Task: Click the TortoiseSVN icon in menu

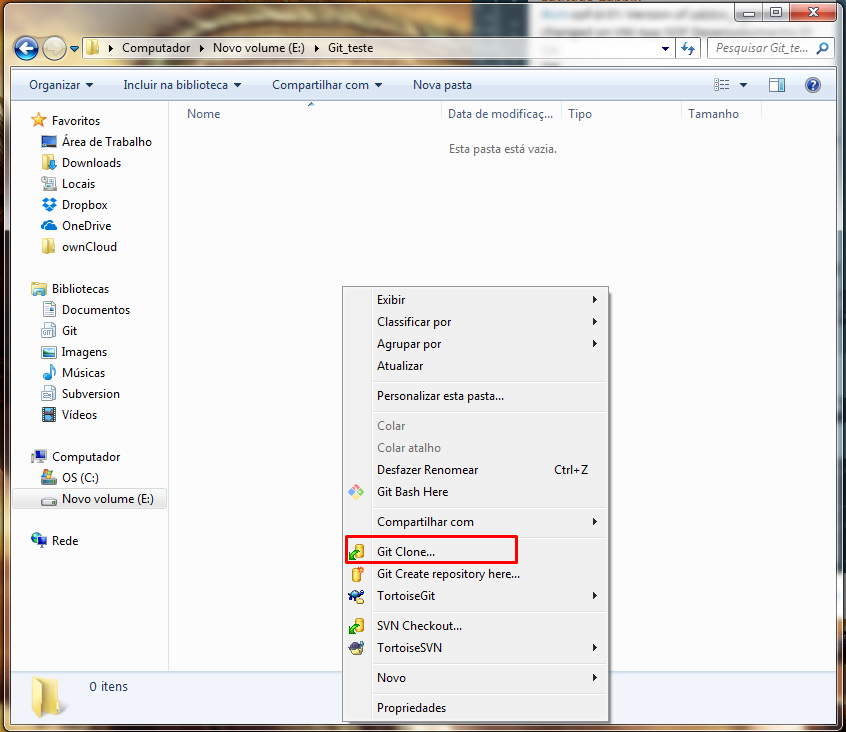Action: (356, 648)
